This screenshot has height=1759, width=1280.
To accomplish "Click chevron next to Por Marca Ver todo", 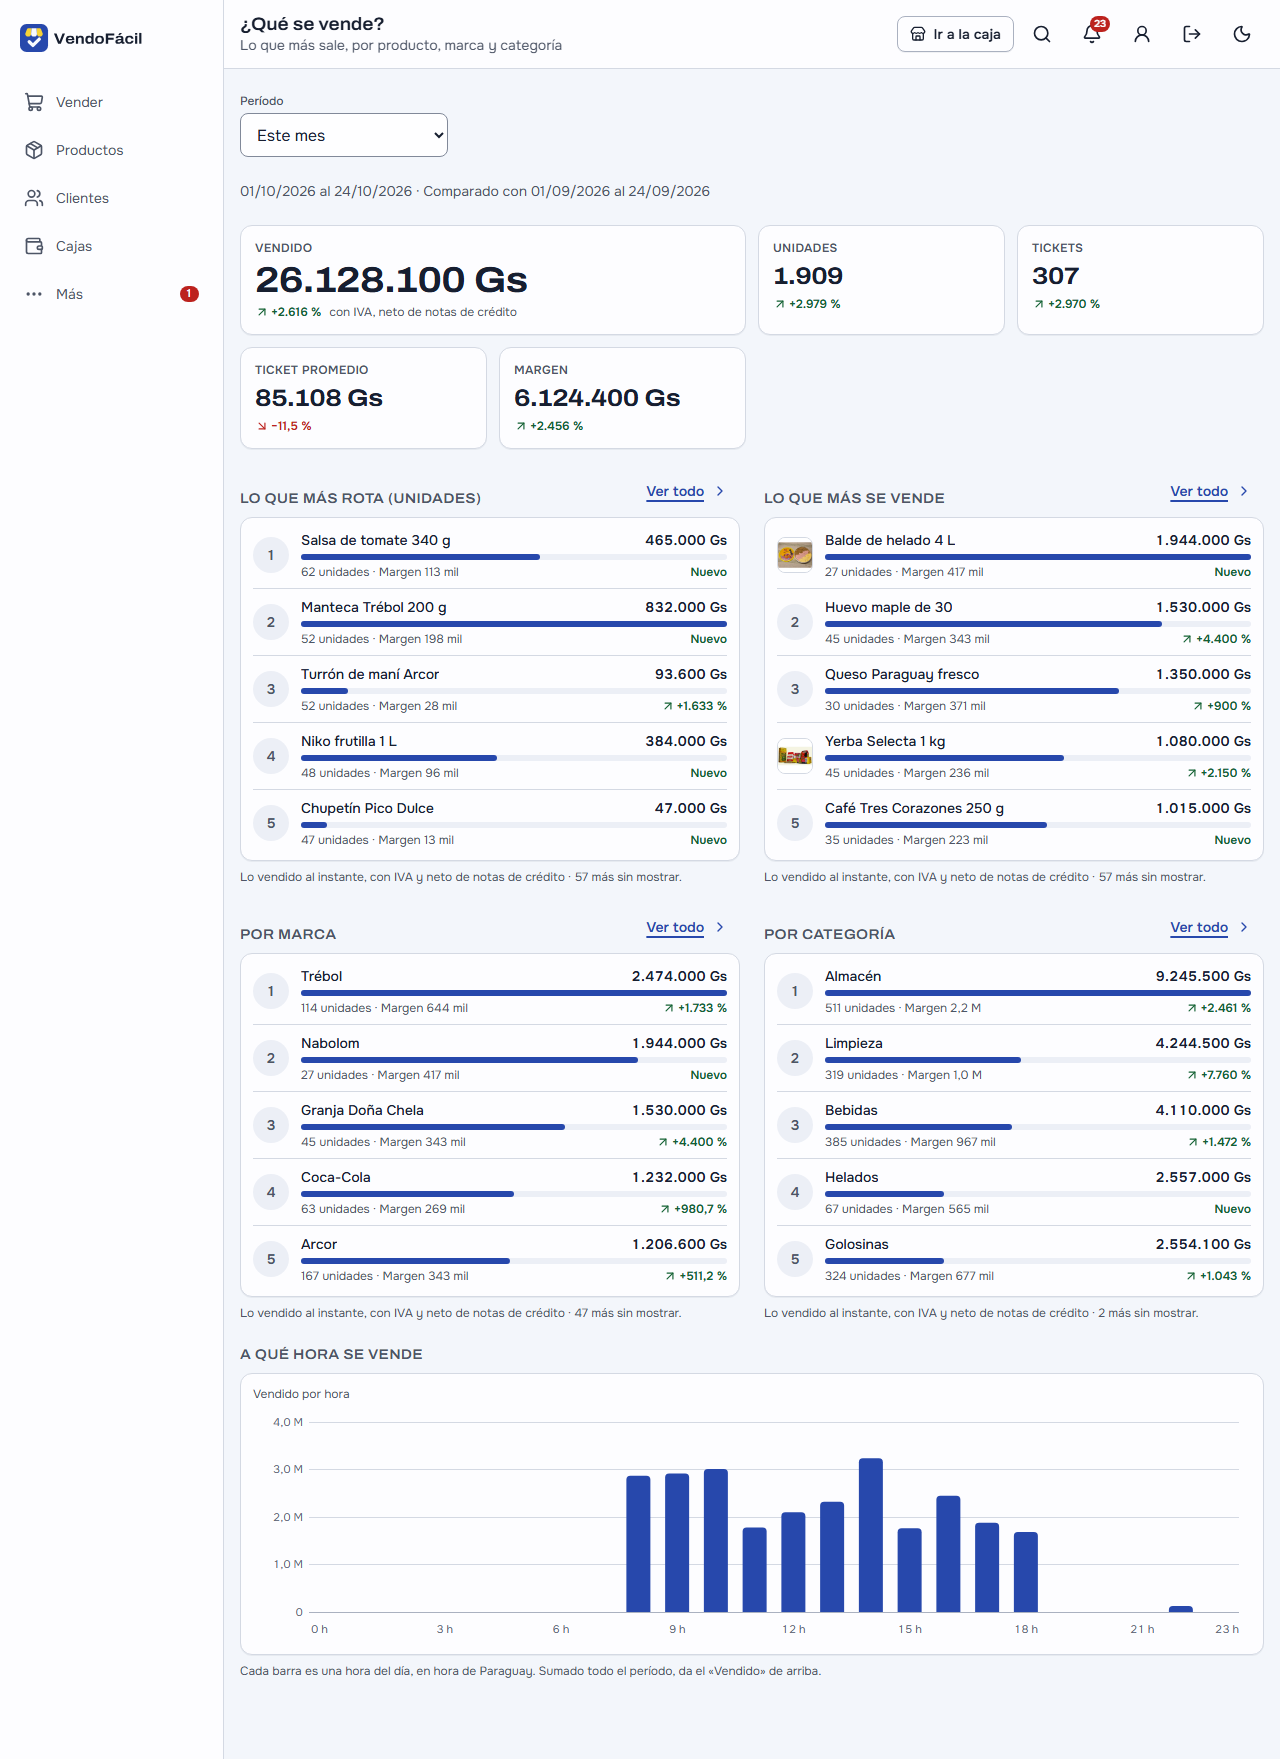I will point(720,927).
